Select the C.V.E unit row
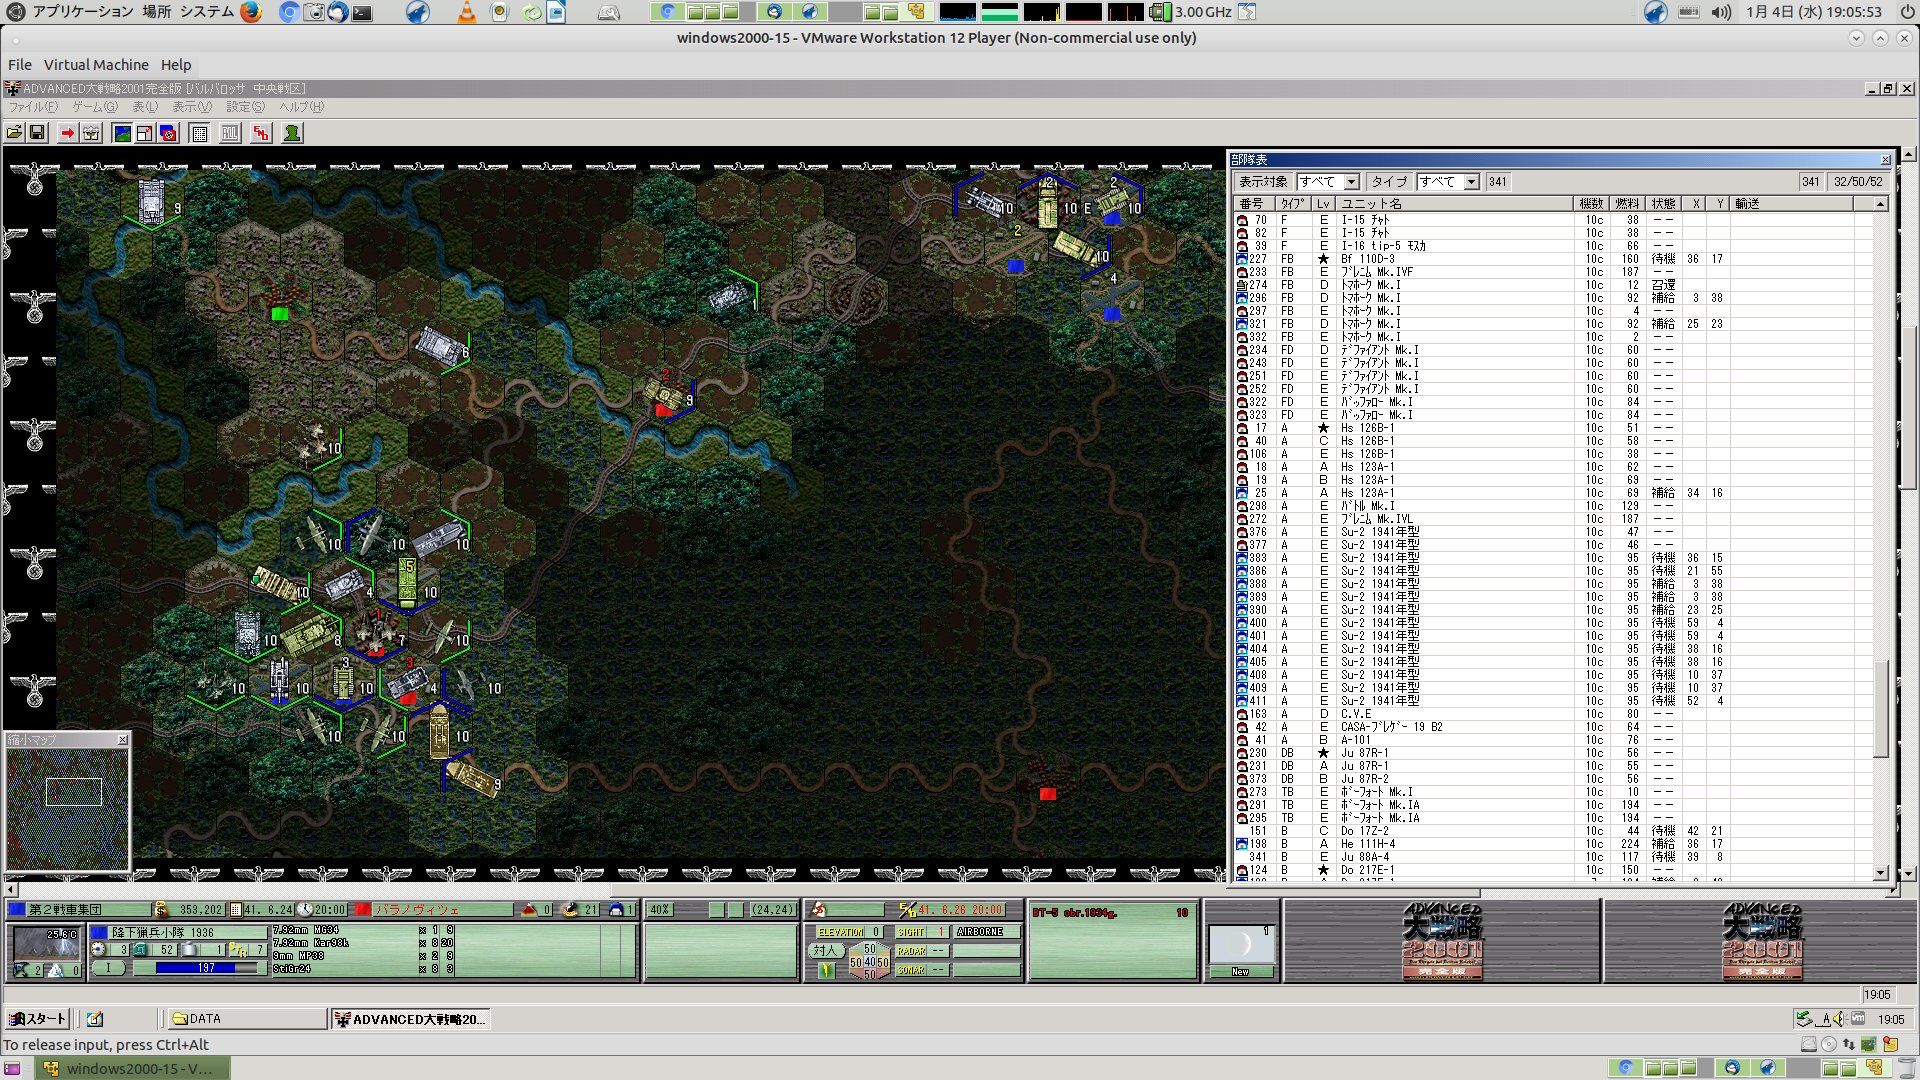 click(1553, 714)
